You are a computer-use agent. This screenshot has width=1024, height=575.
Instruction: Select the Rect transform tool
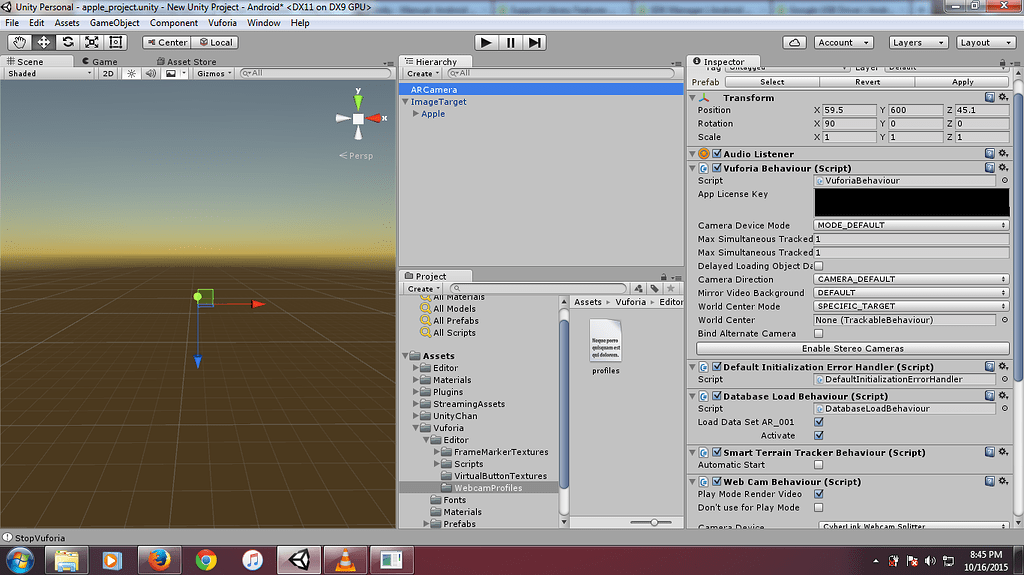coord(116,42)
